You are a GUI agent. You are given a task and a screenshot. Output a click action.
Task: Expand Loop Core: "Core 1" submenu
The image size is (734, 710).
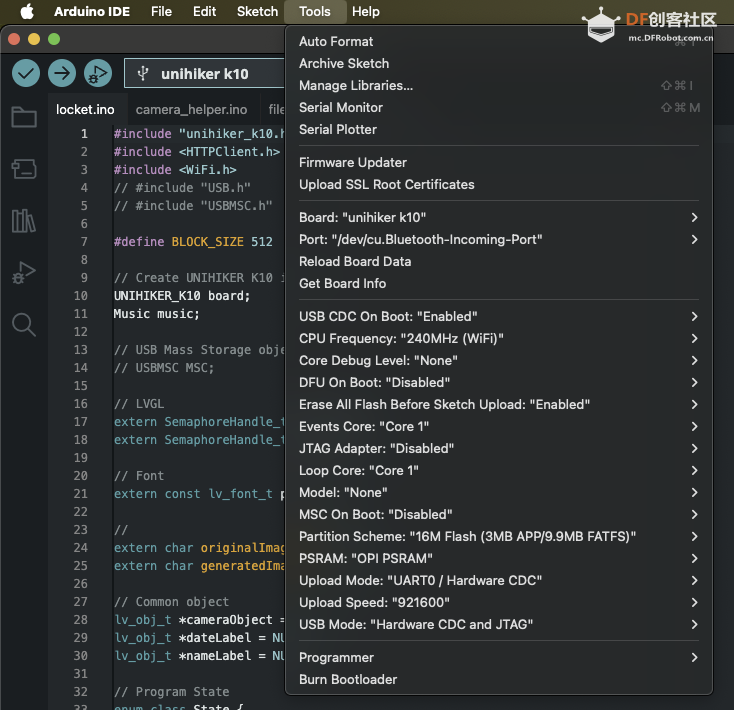[499, 470]
